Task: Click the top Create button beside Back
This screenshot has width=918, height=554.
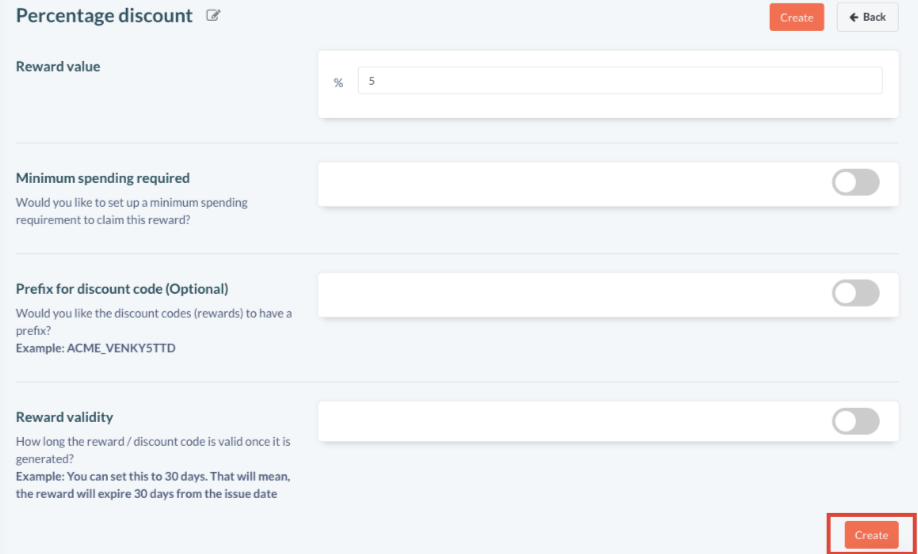Action: coord(796,17)
